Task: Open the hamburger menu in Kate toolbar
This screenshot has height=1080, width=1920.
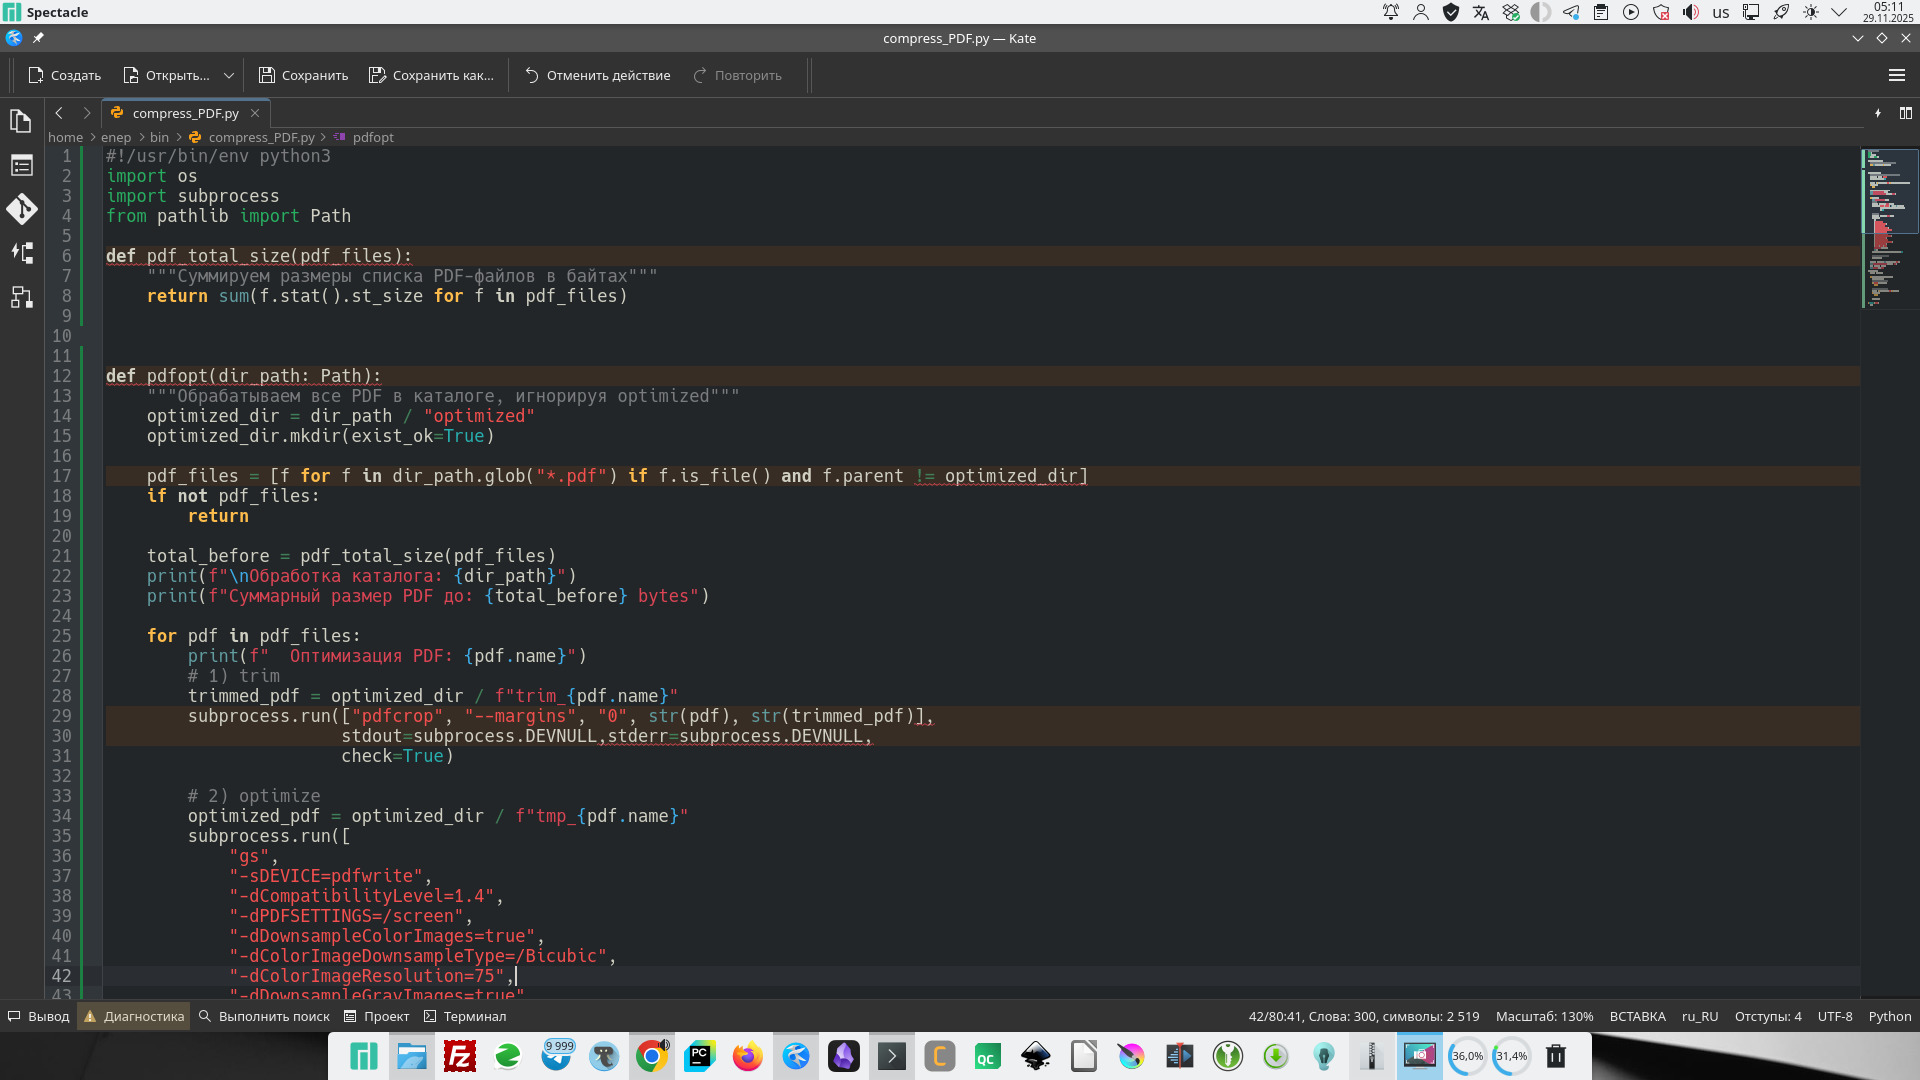Action: tap(1896, 75)
